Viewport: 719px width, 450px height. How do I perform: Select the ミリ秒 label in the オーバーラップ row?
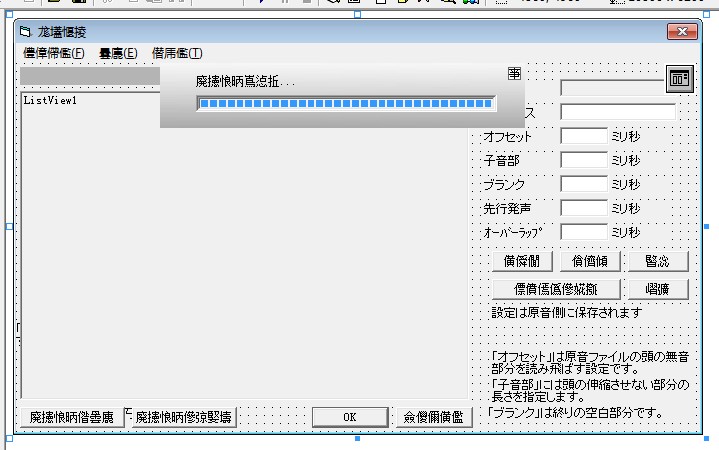(626, 233)
